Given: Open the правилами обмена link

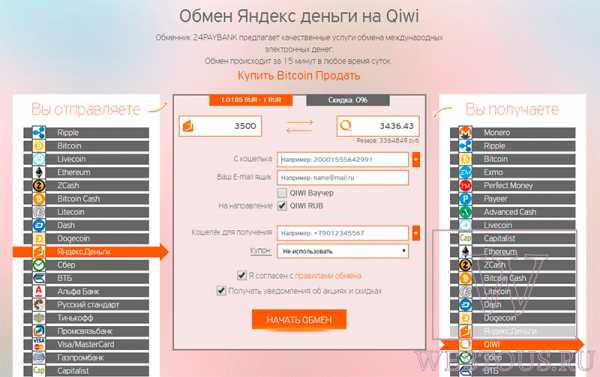Looking at the screenshot, I should coord(328,276).
